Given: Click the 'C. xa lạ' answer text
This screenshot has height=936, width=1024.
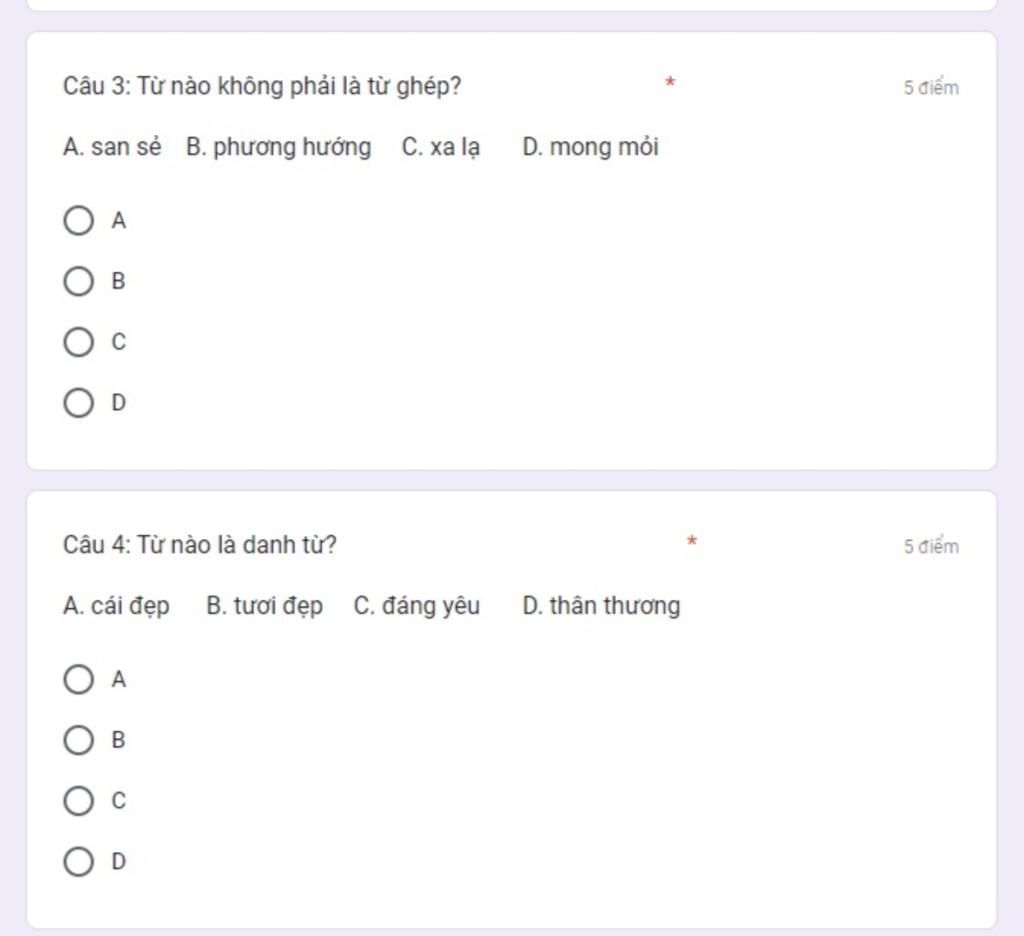Looking at the screenshot, I should [x=441, y=148].
